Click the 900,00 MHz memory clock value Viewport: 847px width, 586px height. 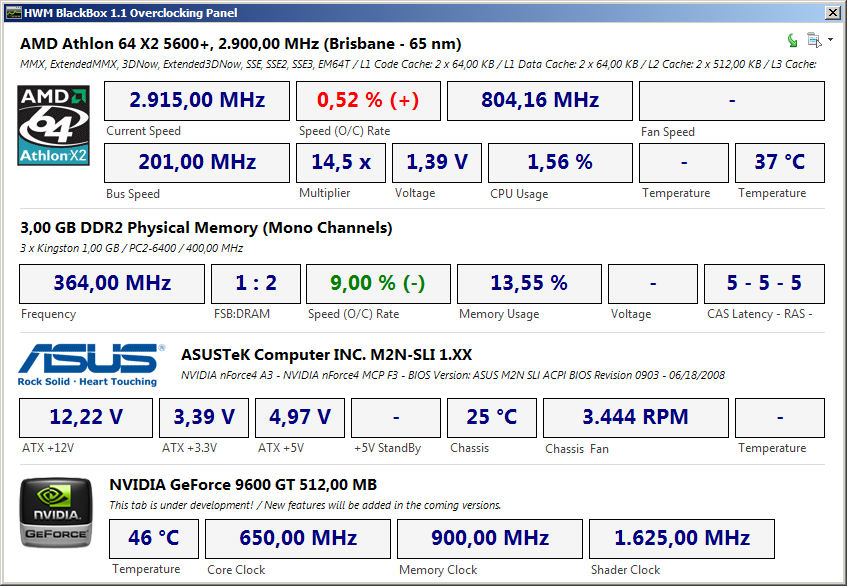point(490,538)
